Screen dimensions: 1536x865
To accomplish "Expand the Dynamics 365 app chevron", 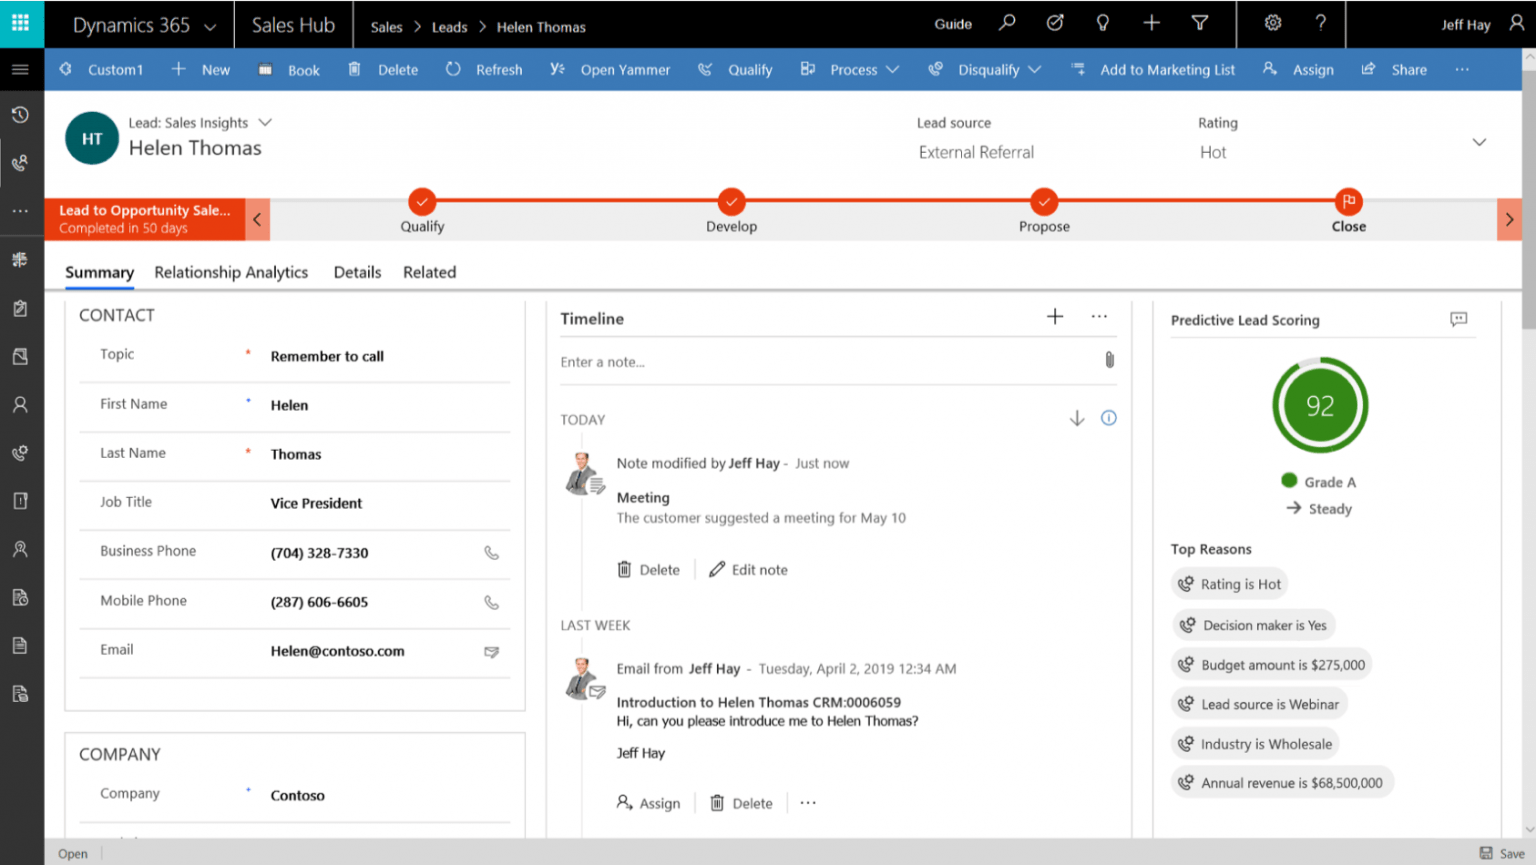I will (211, 25).
